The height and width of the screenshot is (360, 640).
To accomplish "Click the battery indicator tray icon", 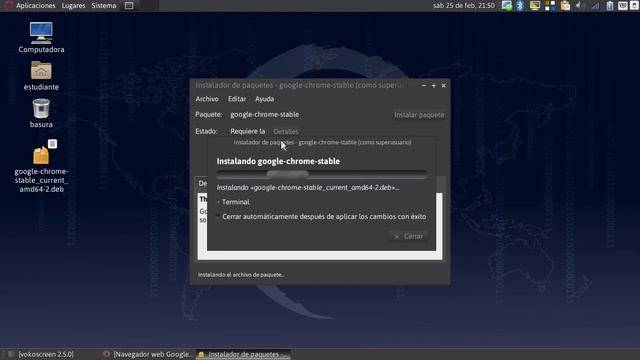I will [610, 5].
